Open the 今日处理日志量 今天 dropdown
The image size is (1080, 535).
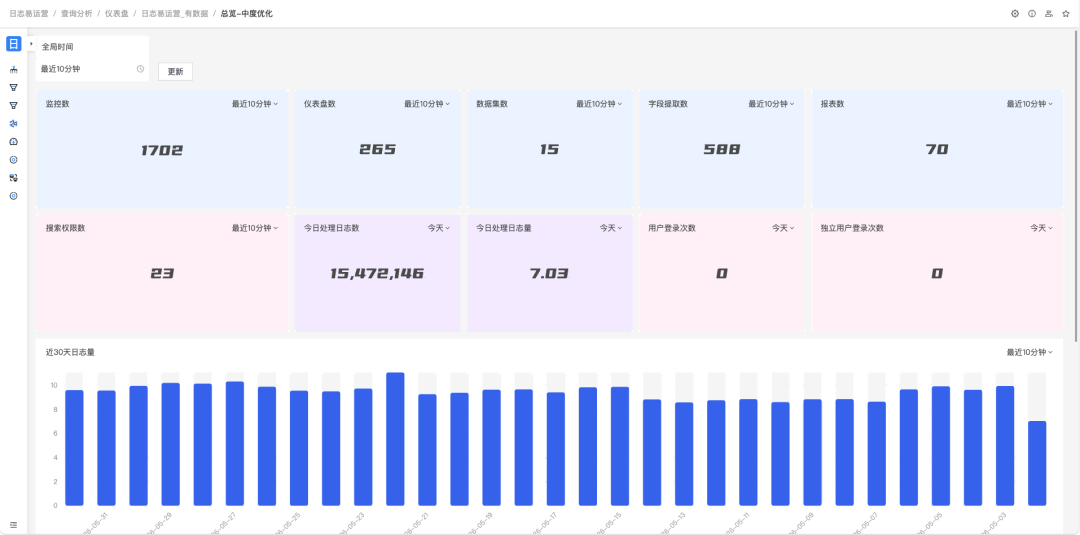[611, 228]
